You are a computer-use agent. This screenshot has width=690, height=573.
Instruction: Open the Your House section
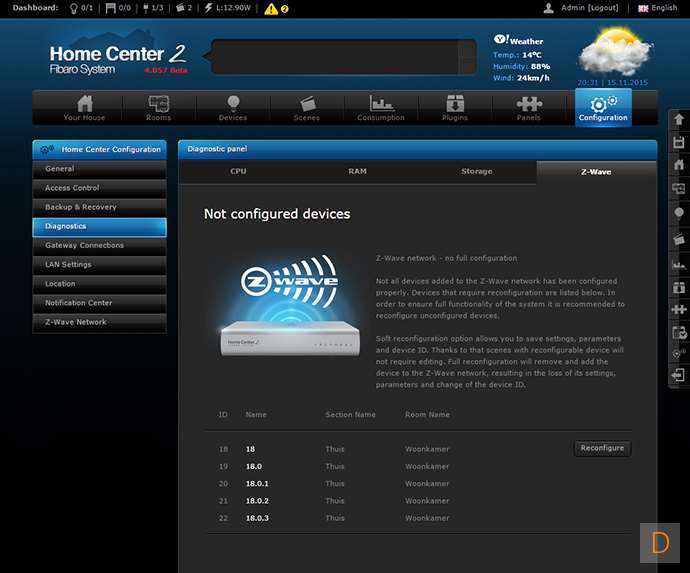click(84, 108)
